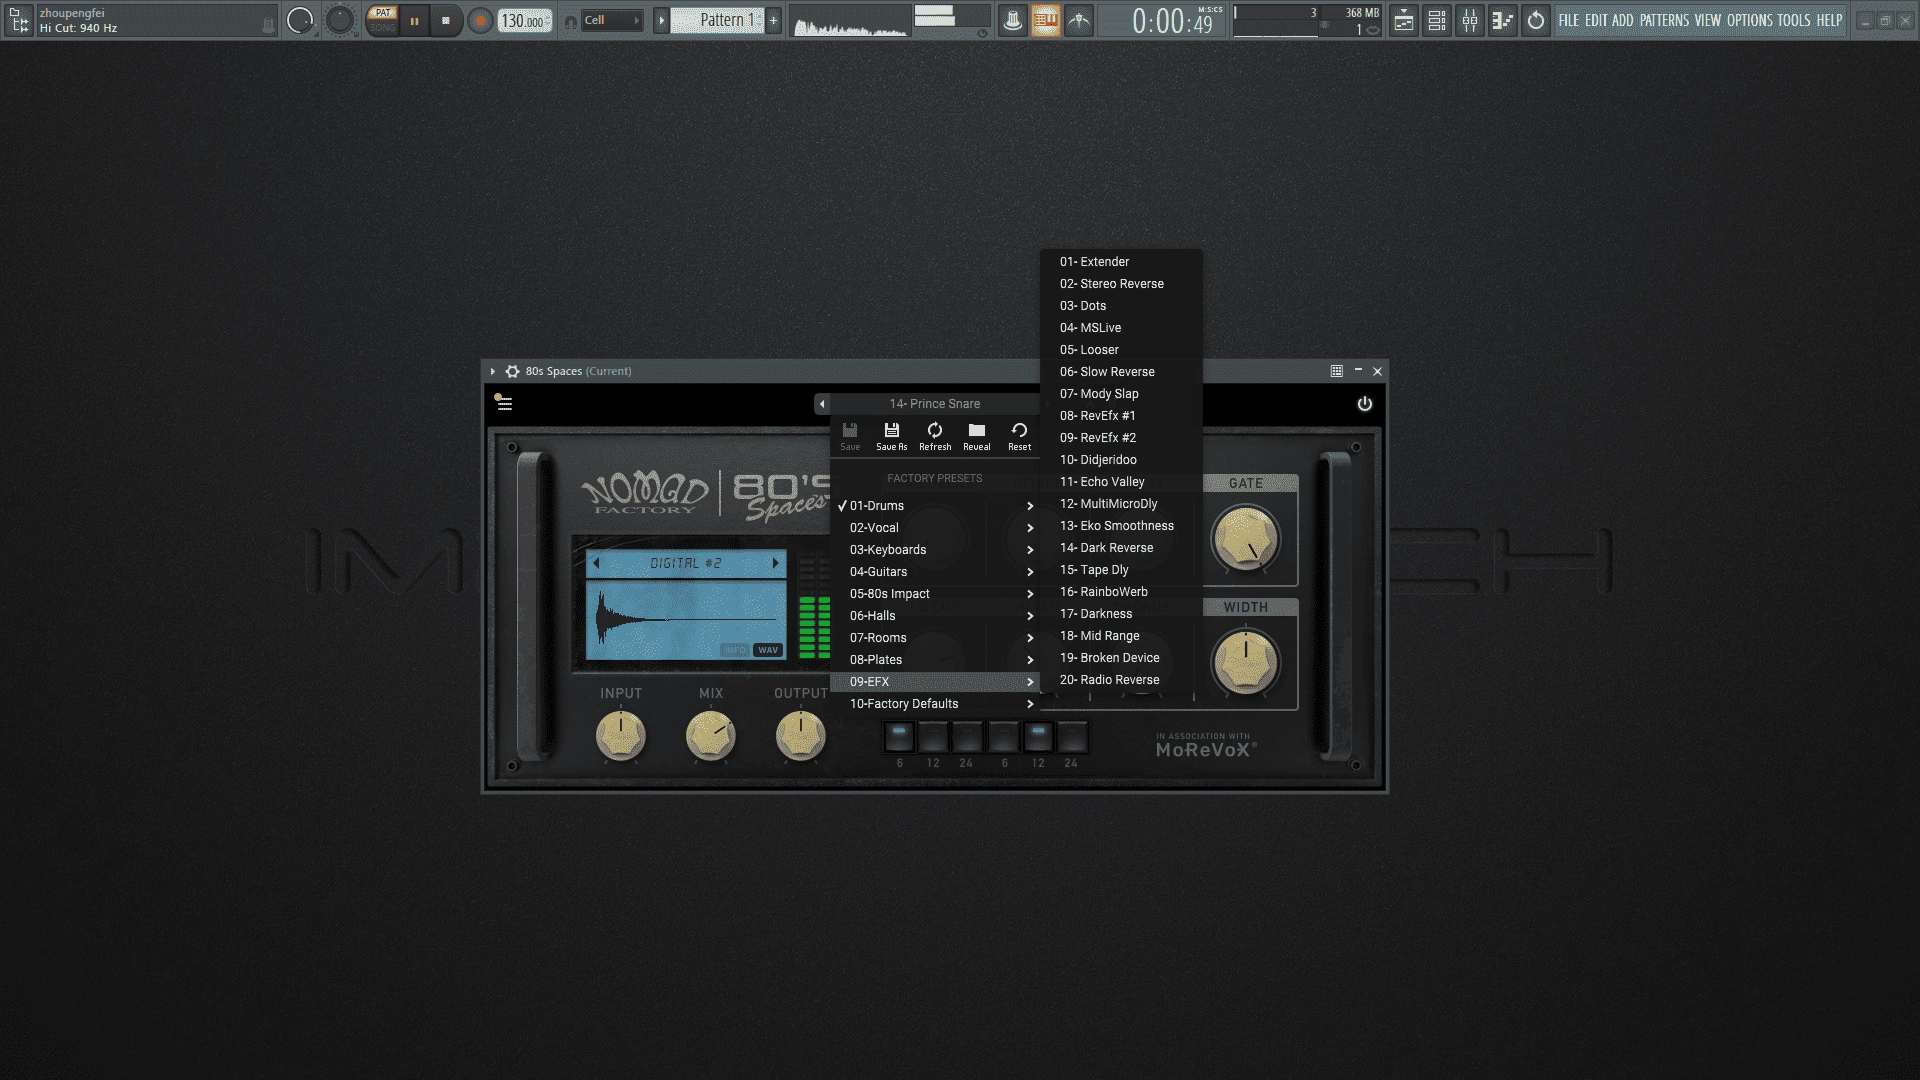1920x1080 pixels.
Task: Open the Cell snap dropdown
Action: tap(612, 20)
